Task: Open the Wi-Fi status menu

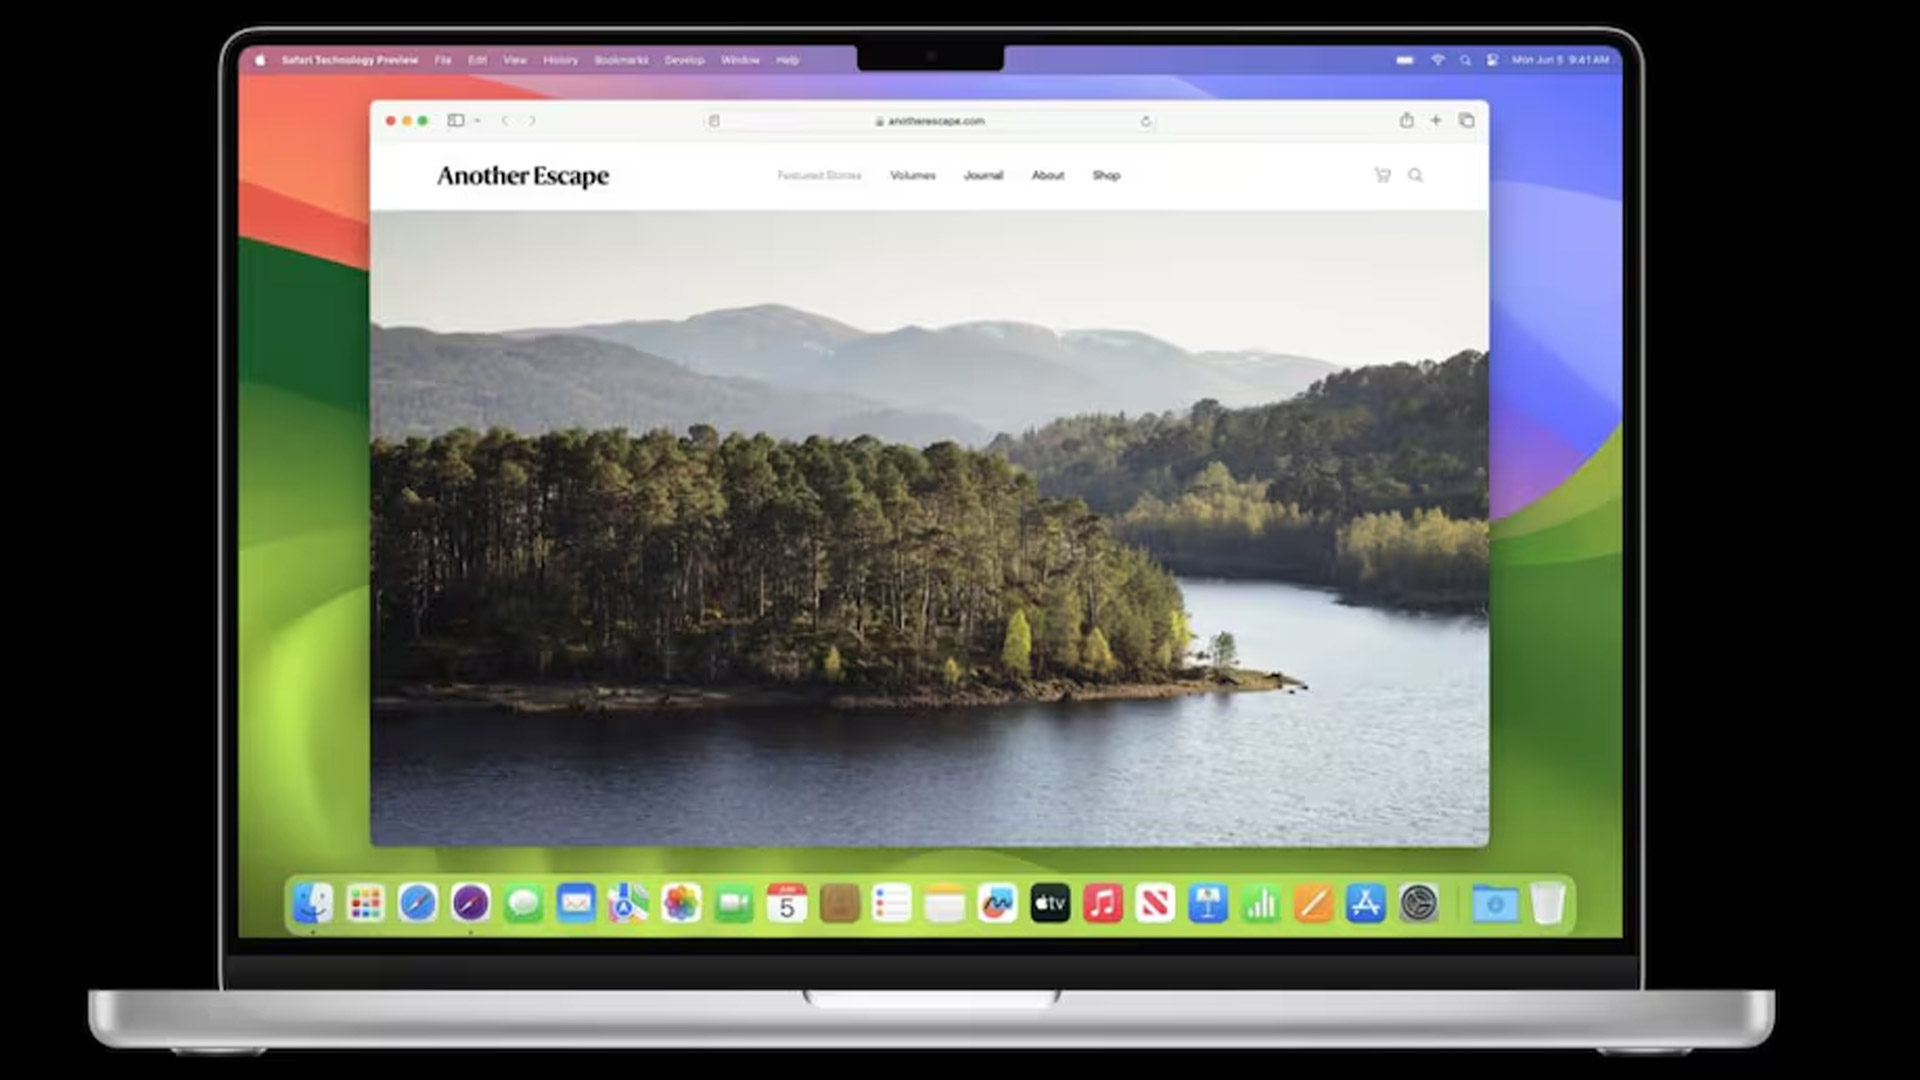Action: [x=1438, y=60]
